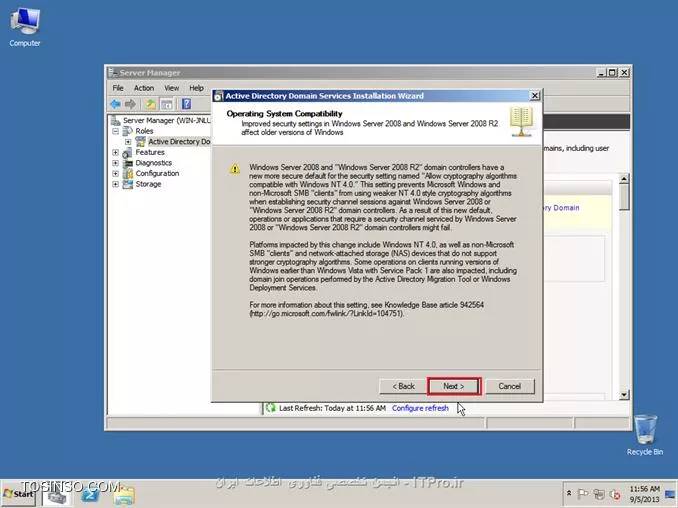Expand the Active Directory Domain Services node
678x508 pixels.
(x=128, y=142)
